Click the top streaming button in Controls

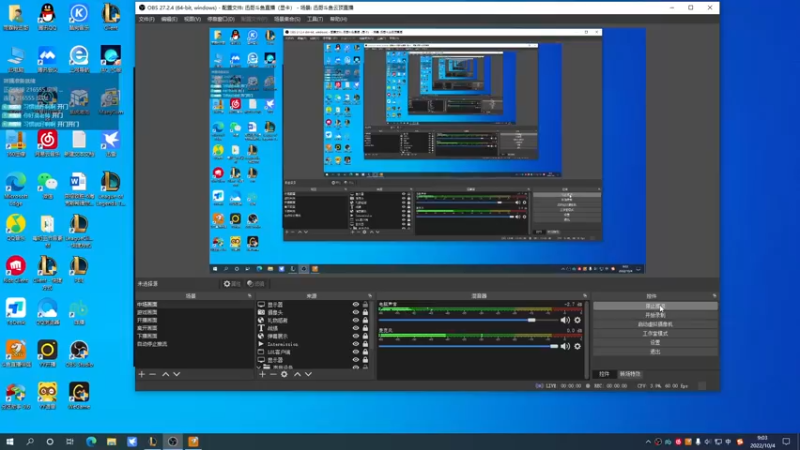655,306
